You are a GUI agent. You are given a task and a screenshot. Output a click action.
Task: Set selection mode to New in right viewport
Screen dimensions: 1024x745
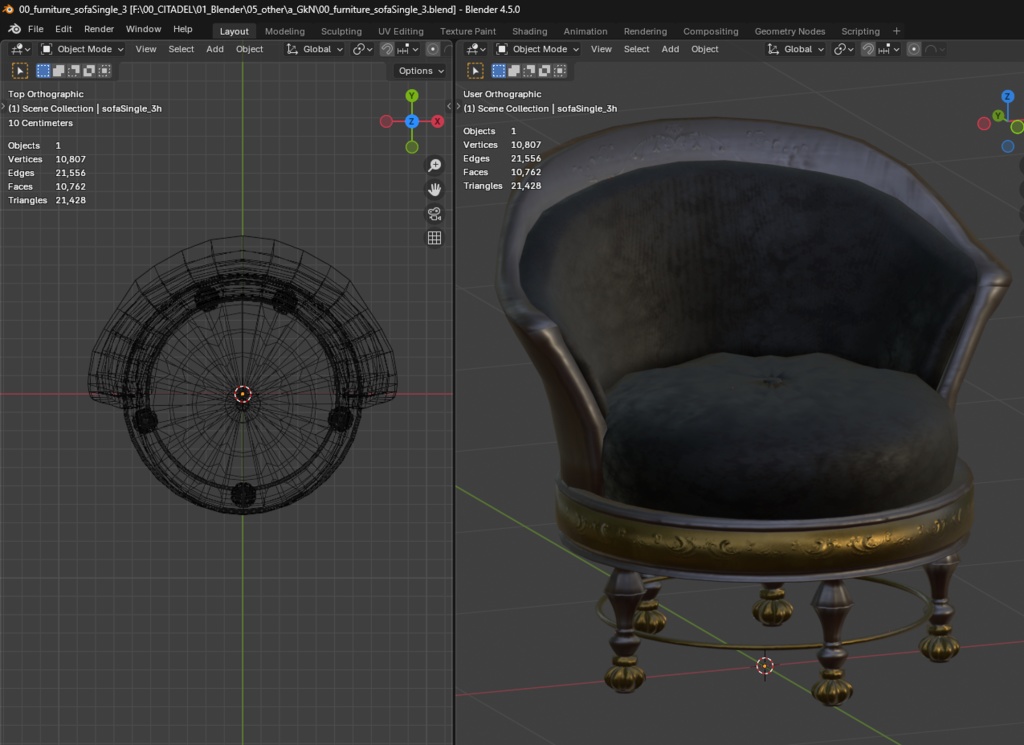(499, 71)
